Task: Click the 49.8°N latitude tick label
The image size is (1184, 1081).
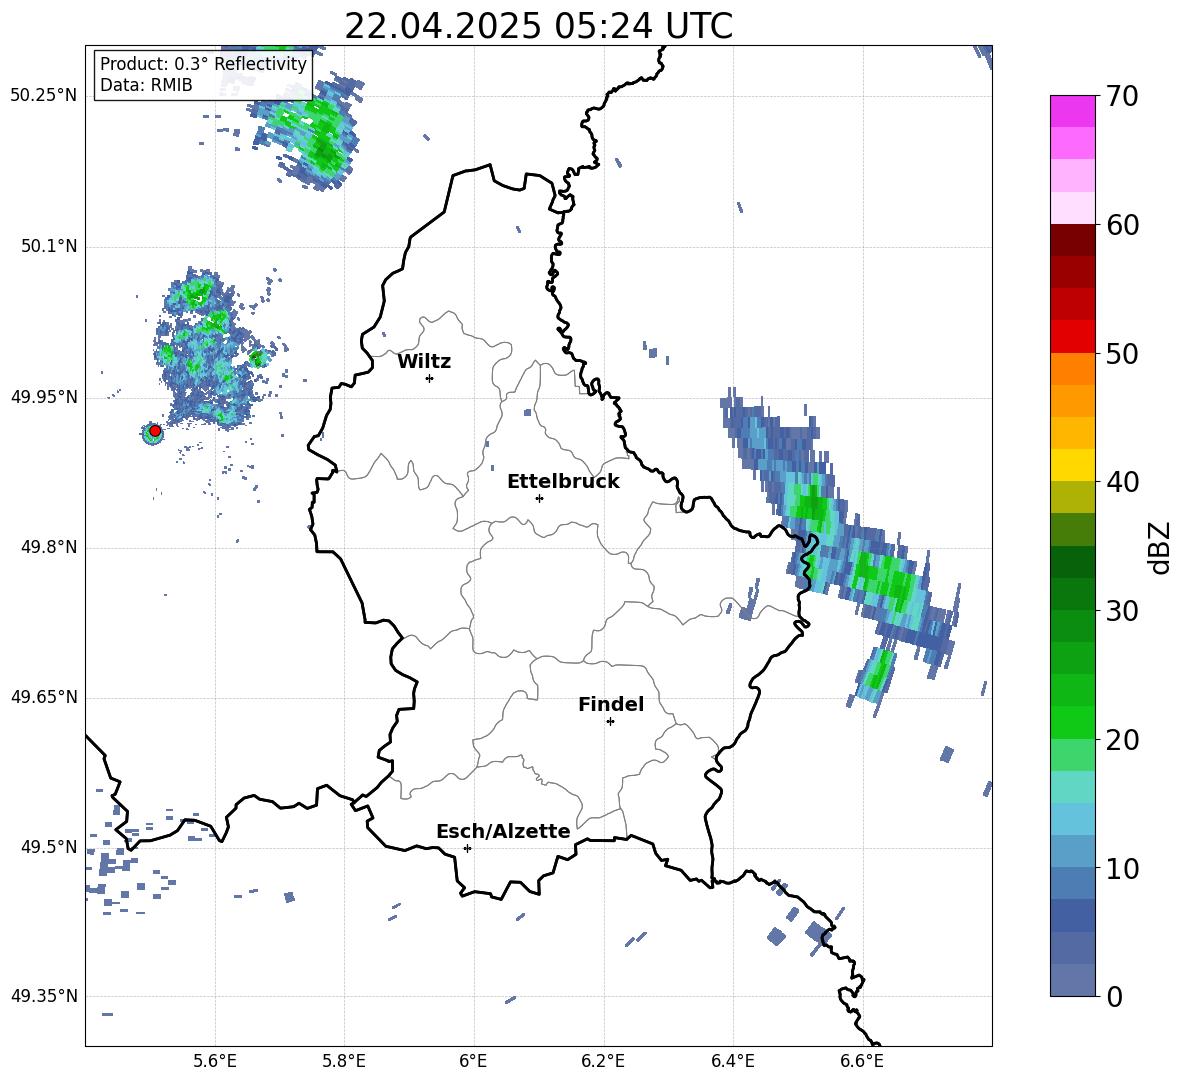Action: pyautogui.click(x=48, y=547)
